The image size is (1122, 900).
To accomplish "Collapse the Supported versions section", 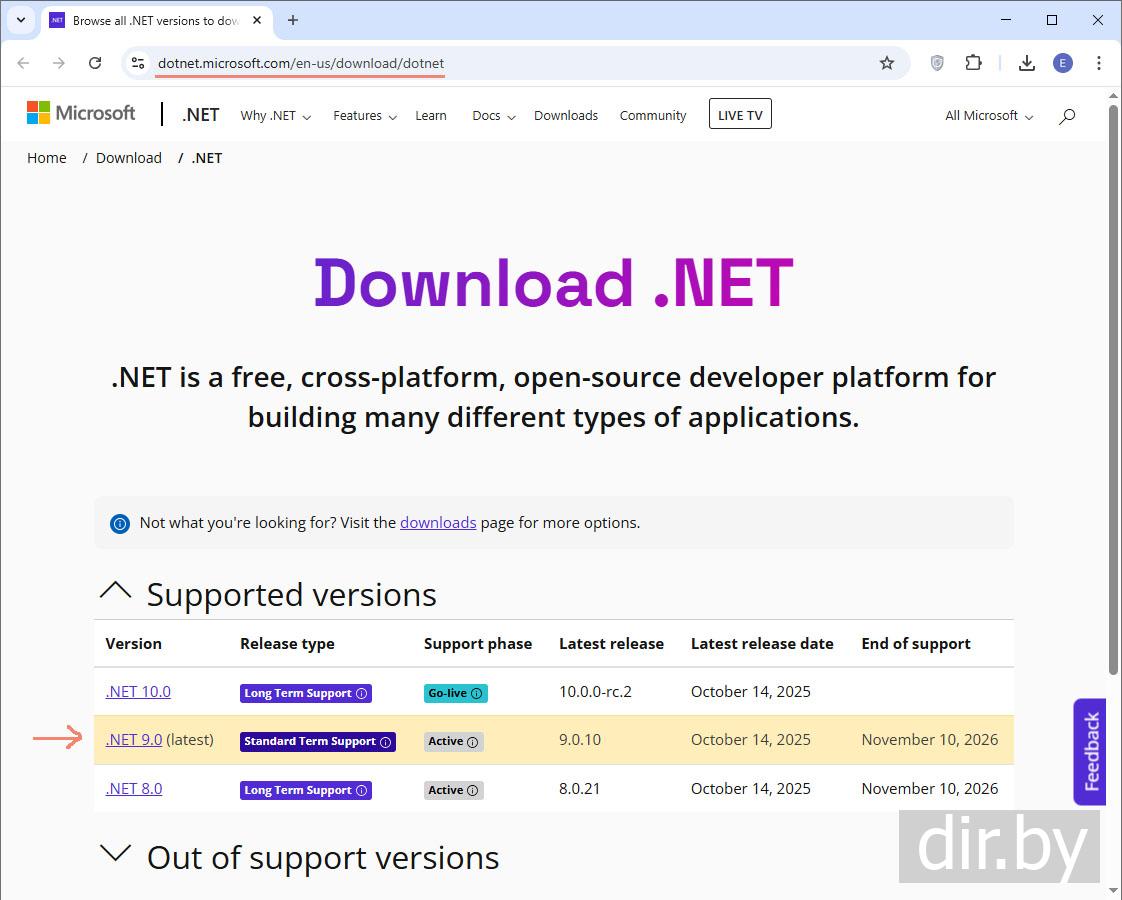I will click(116, 593).
